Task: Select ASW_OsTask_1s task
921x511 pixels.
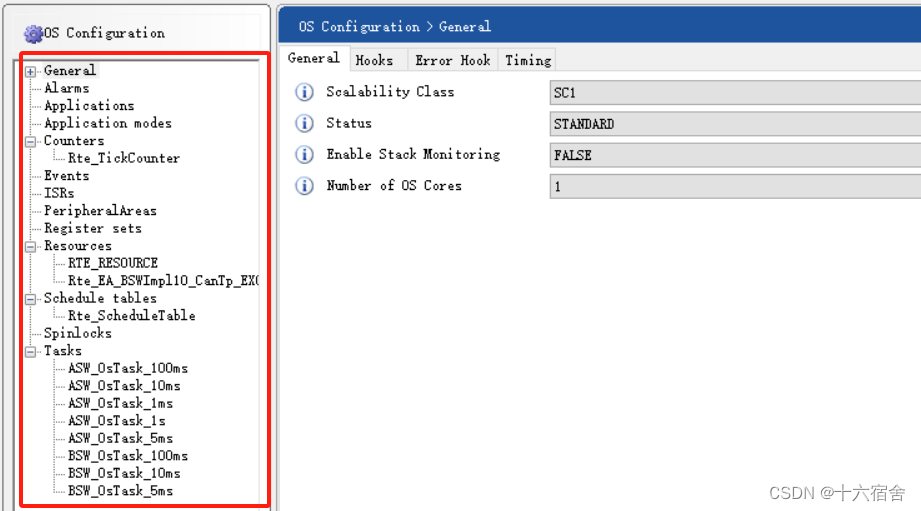Action: [117, 421]
